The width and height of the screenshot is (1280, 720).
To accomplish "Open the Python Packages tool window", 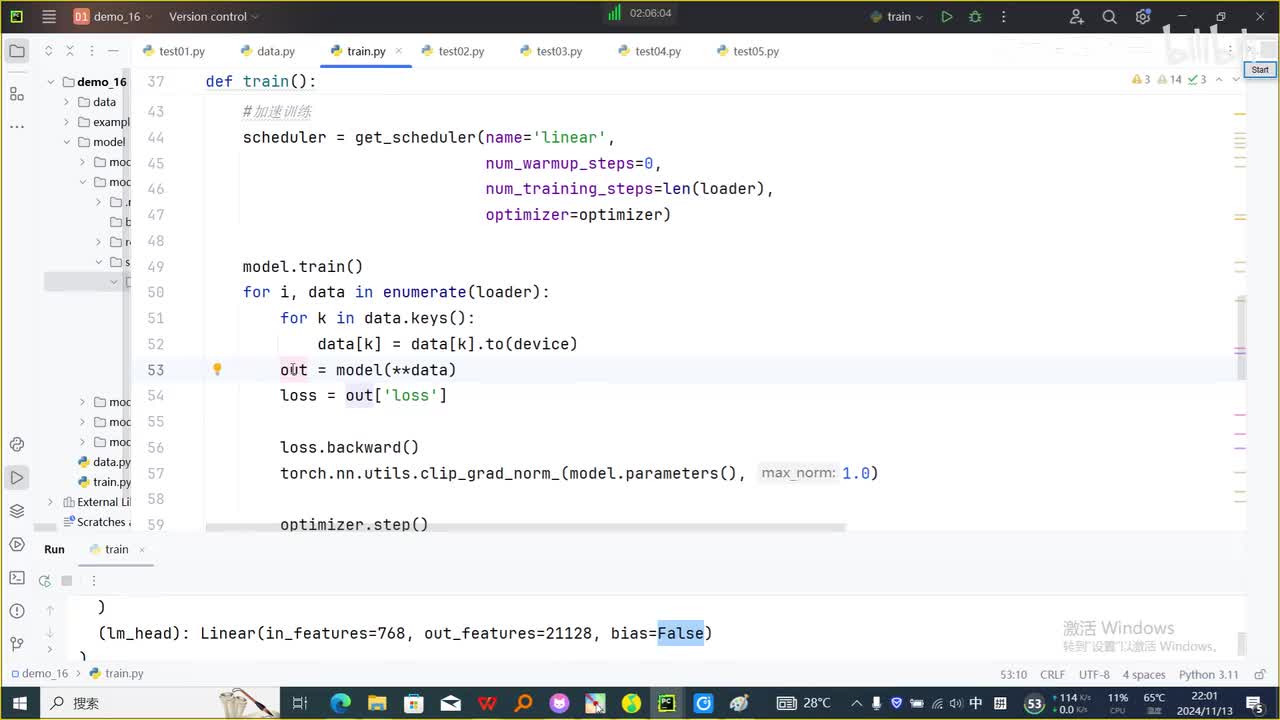I will (x=17, y=511).
